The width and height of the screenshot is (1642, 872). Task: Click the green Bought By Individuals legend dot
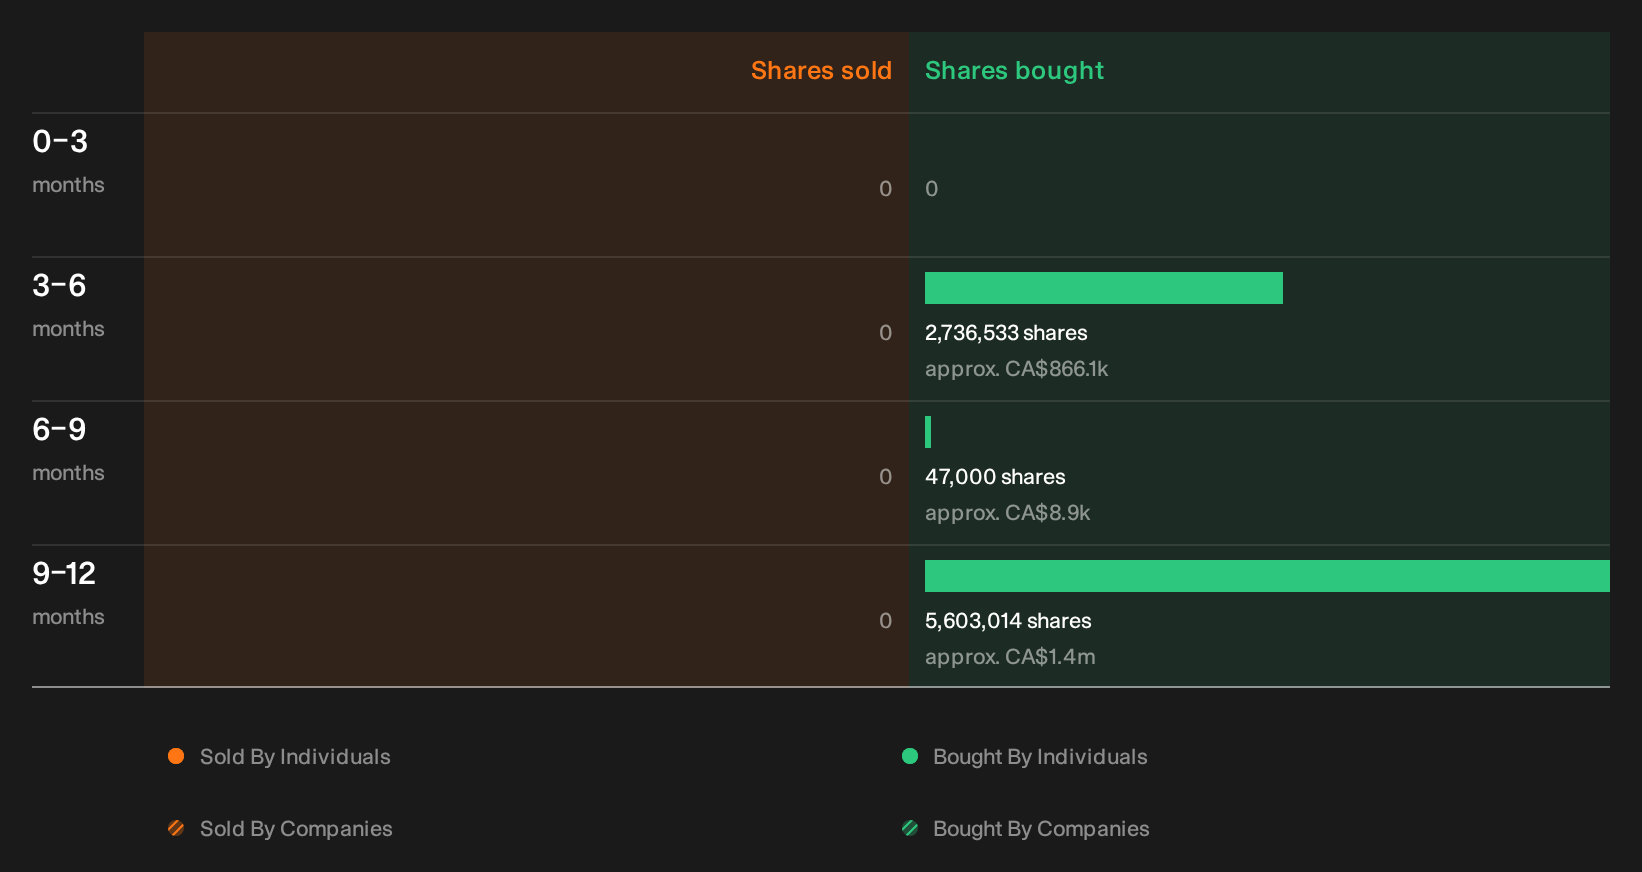click(x=910, y=756)
